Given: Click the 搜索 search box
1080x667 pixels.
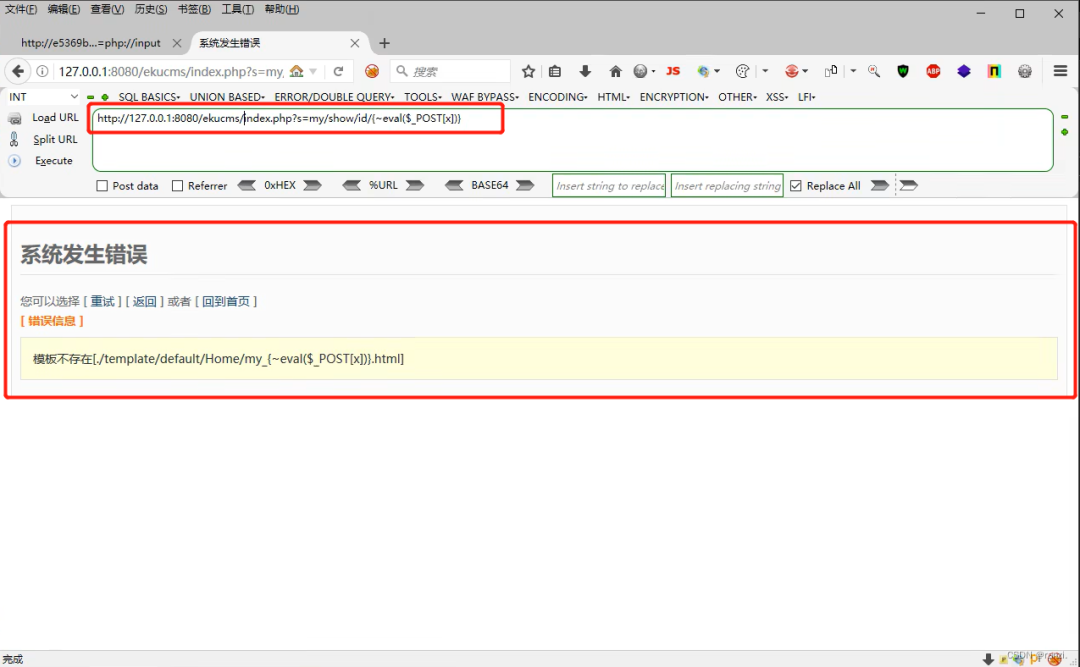Looking at the screenshot, I should pos(450,71).
